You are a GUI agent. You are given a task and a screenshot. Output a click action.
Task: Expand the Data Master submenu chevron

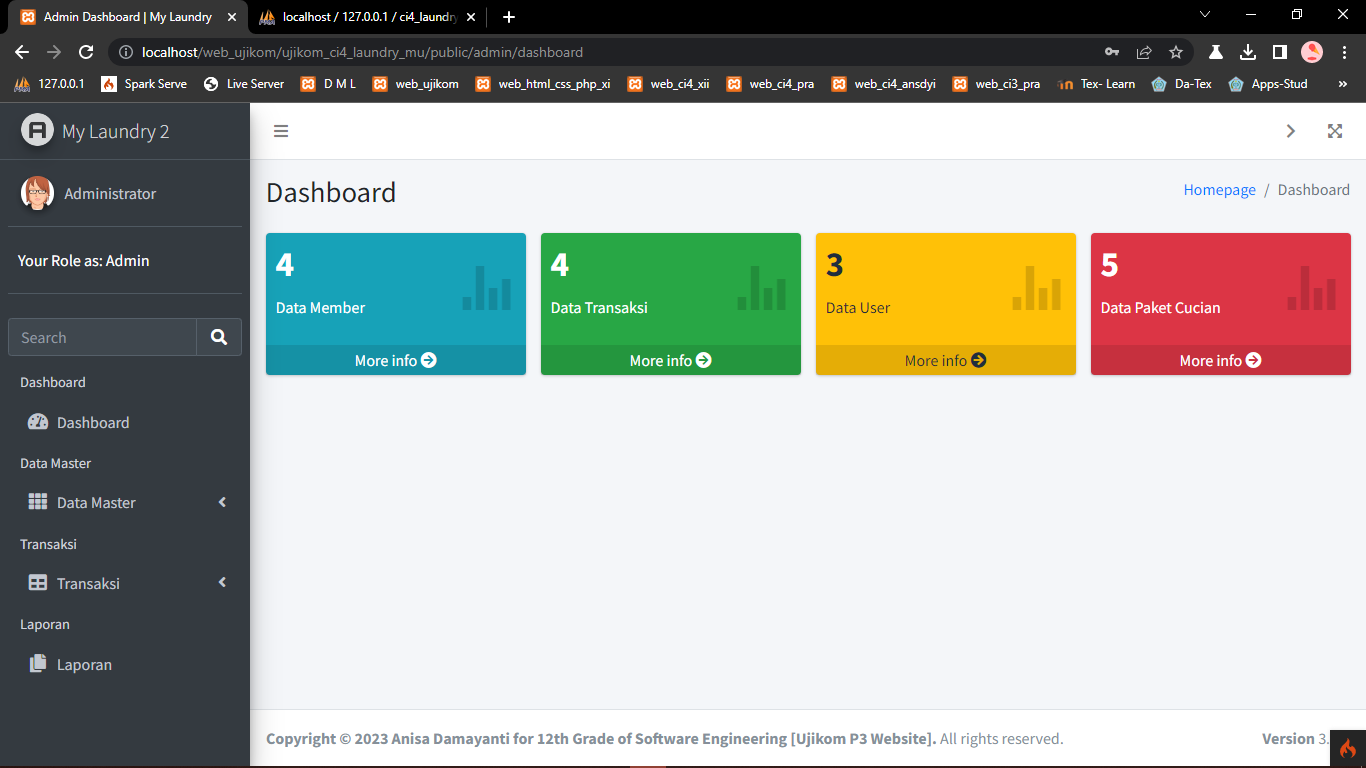(221, 502)
